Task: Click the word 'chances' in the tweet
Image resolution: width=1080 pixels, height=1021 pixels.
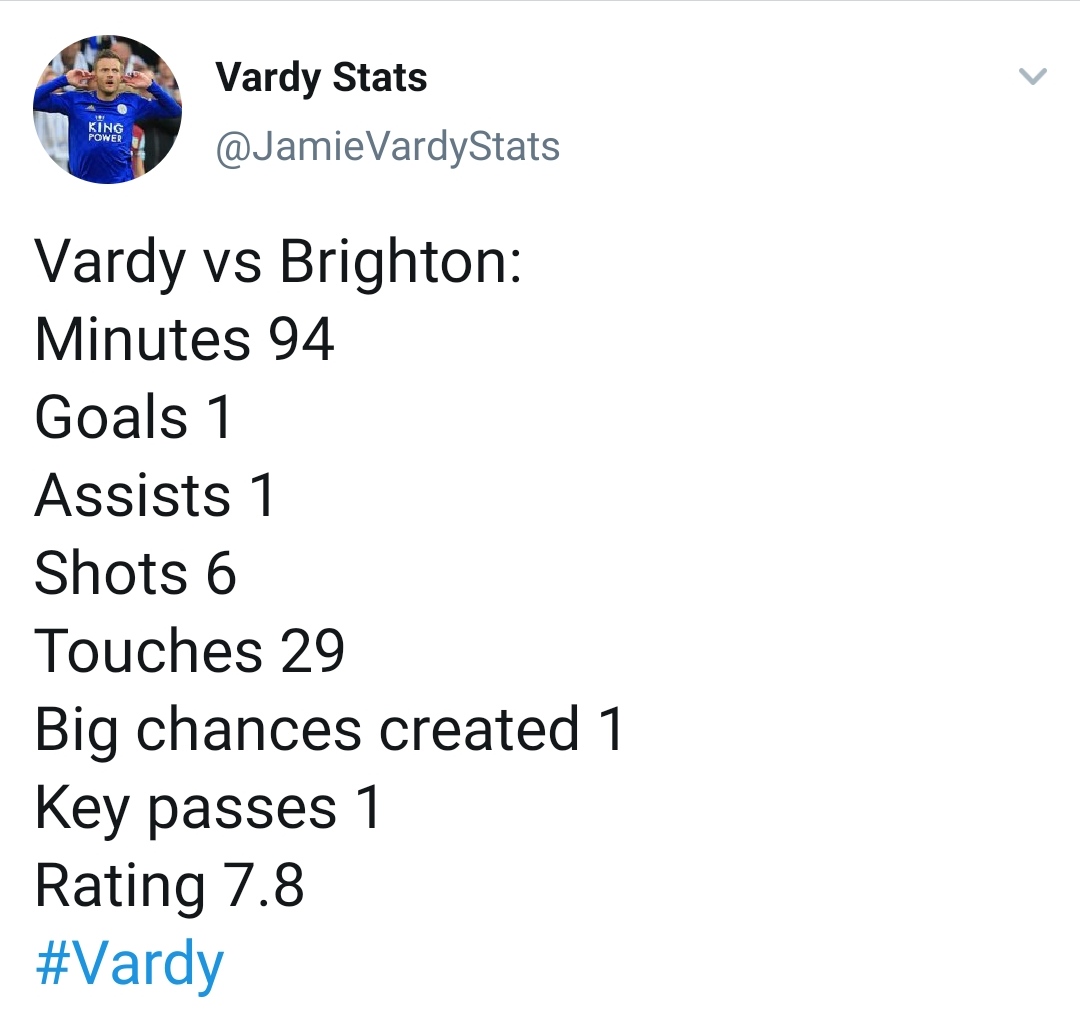Action: [x=249, y=729]
